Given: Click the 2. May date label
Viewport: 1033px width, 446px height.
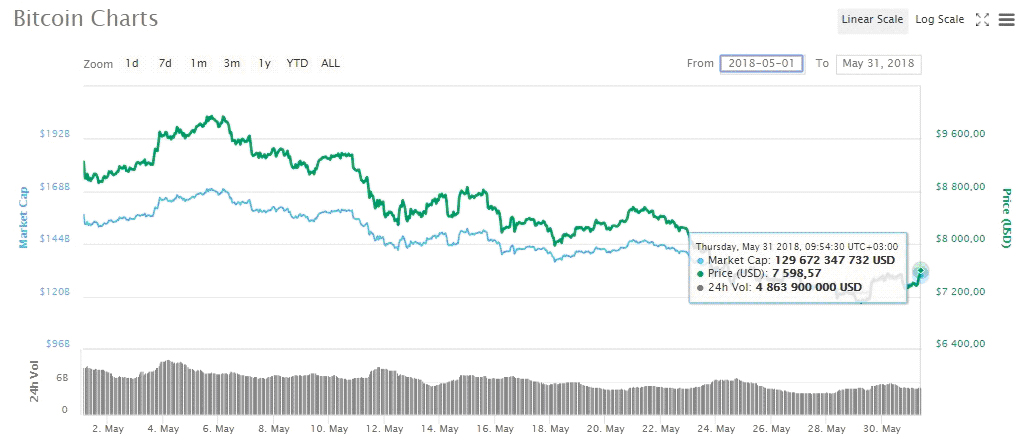Looking at the screenshot, I should 108,429.
